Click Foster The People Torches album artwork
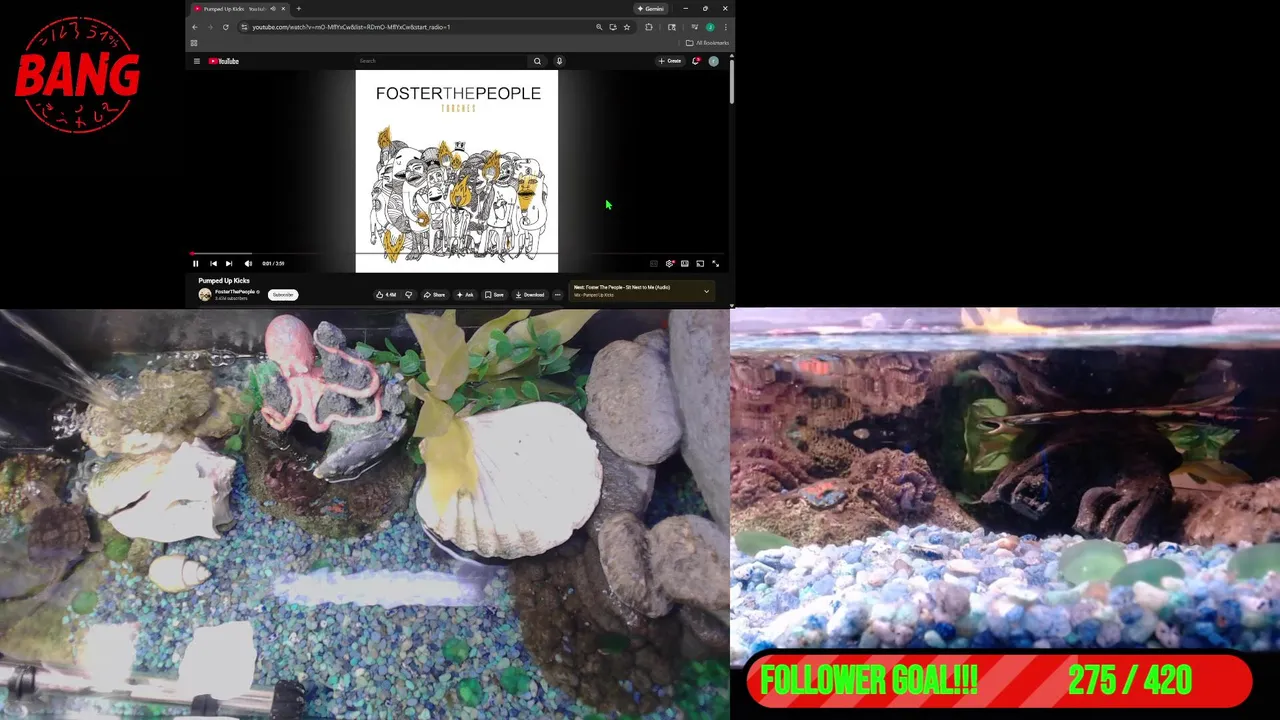This screenshot has height=720, width=1280. [x=457, y=171]
